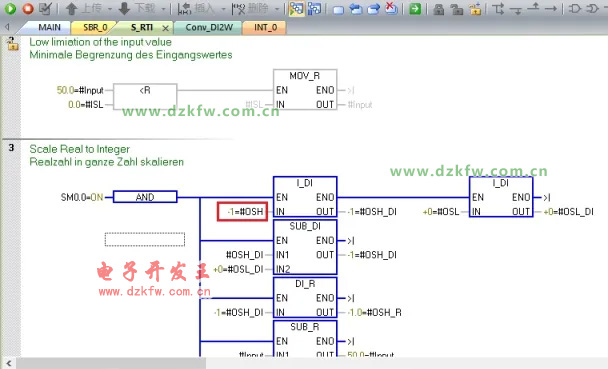
Task: Switch to the Conv_DI2W tab
Action: point(209,28)
